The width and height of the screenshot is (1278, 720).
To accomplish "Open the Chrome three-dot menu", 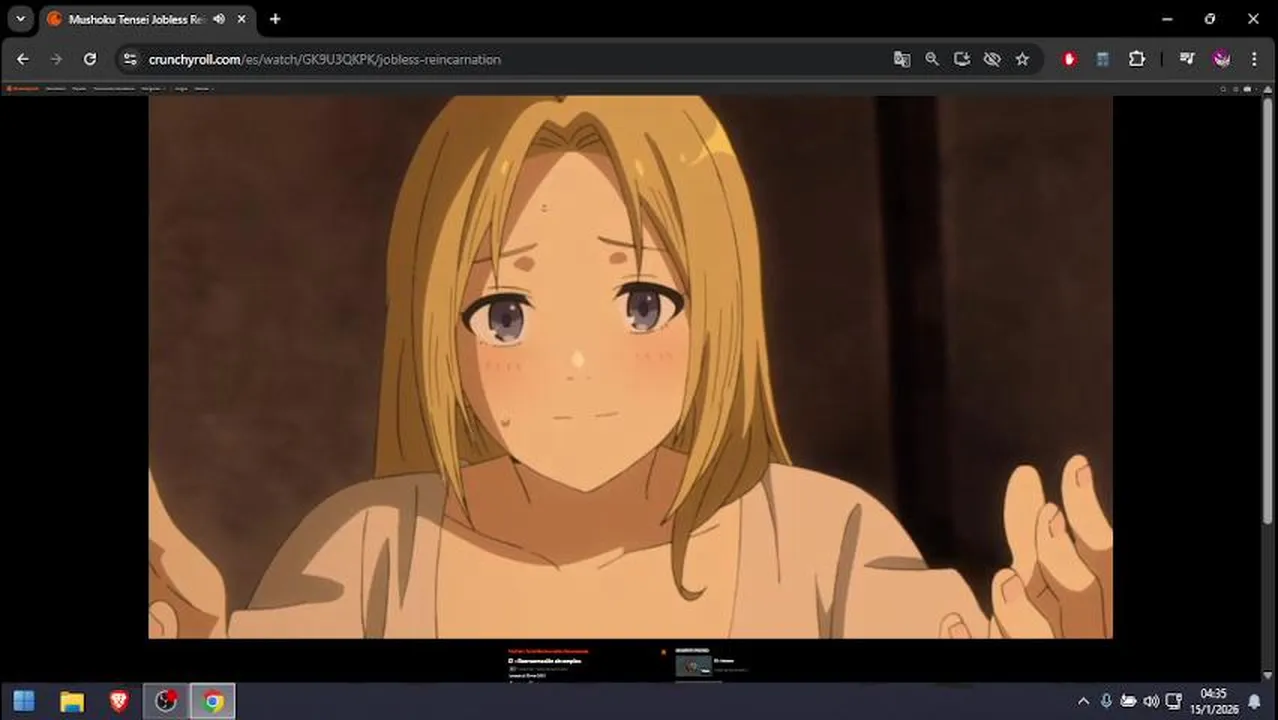I will click(1254, 59).
